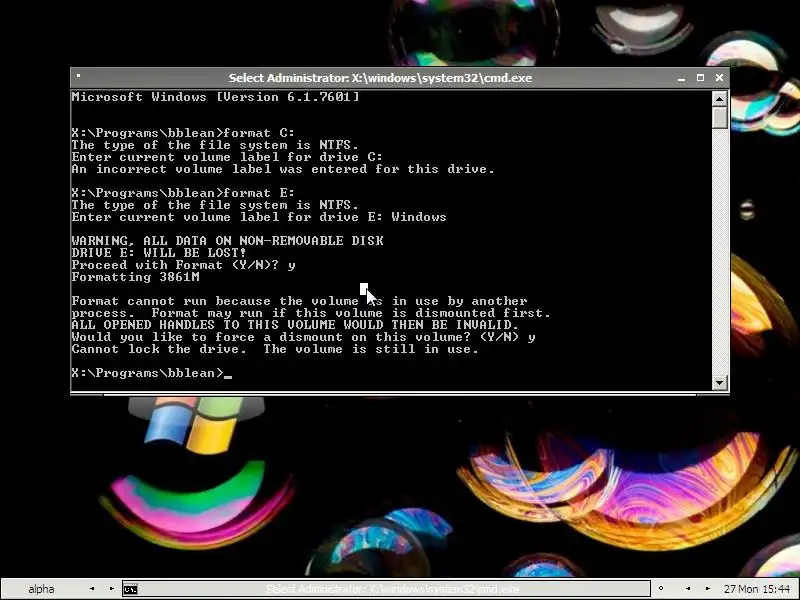Open the alpha workspace label on taskbar
Viewport: 800px width, 600px height.
[x=41, y=589]
